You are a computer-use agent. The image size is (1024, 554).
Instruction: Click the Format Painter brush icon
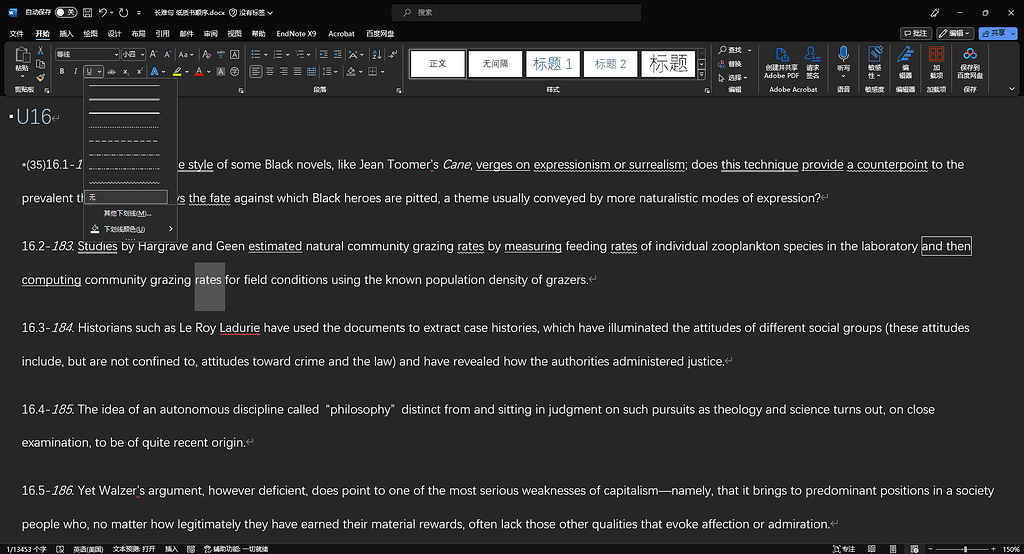[x=40, y=77]
